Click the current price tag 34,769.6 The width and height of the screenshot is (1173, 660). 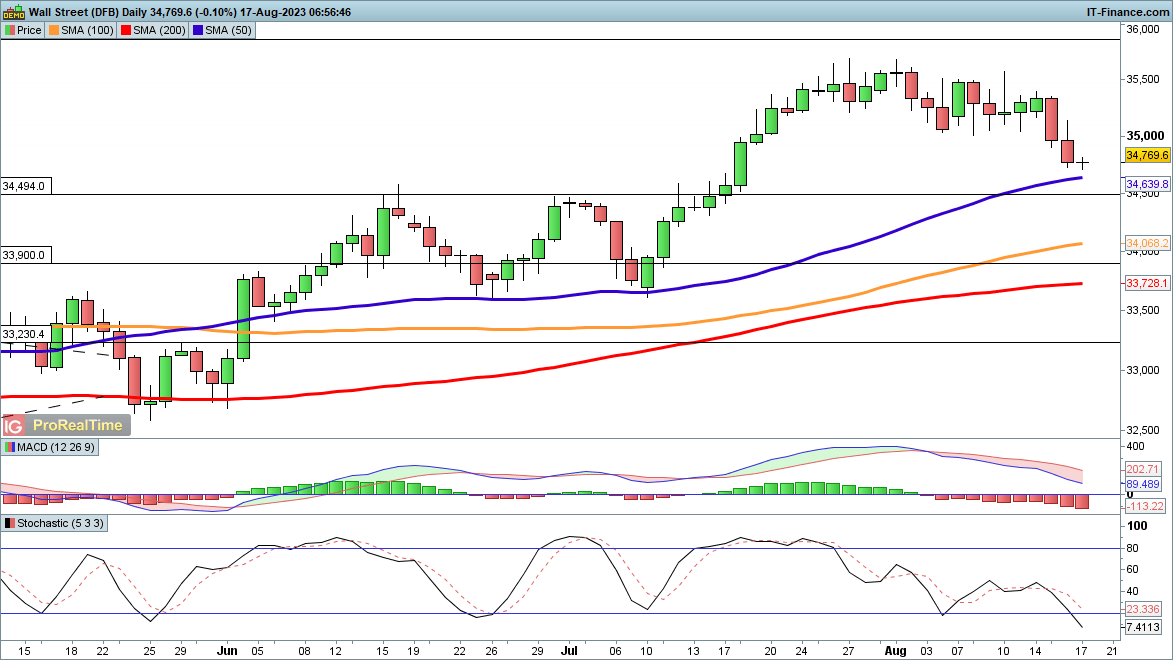tap(1147, 156)
